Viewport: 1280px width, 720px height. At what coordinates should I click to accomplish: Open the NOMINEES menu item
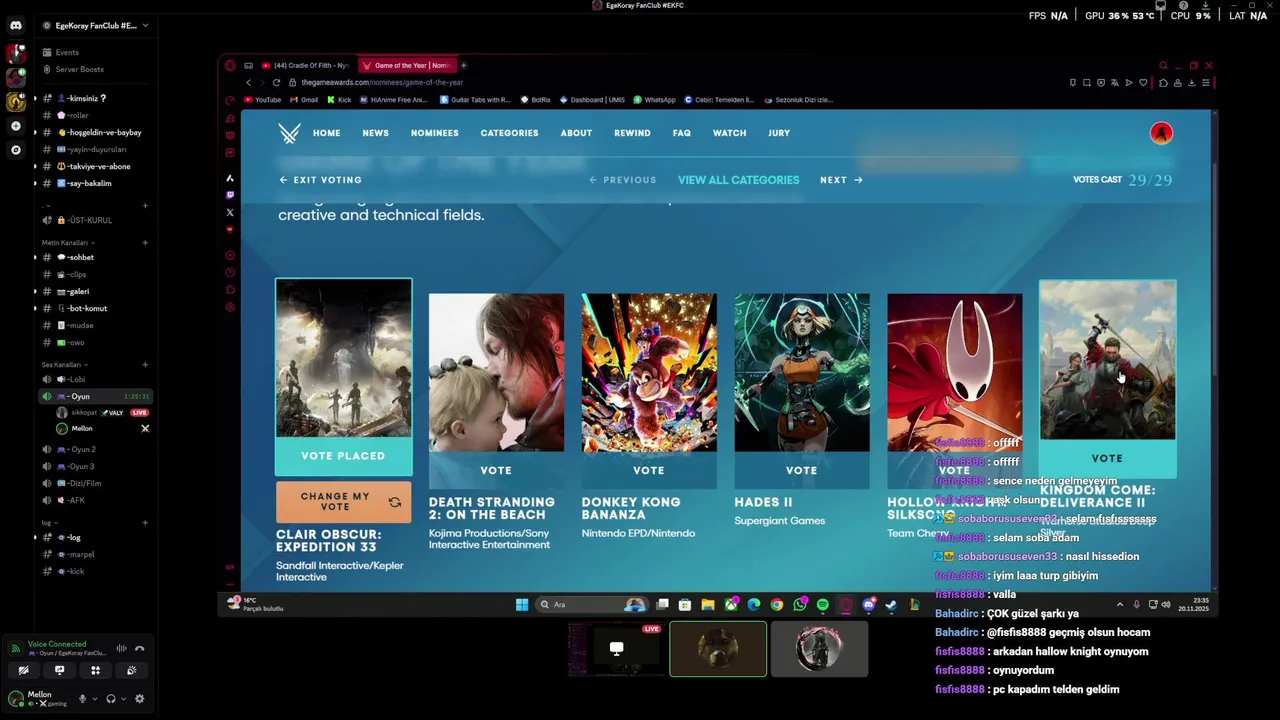[x=434, y=133]
